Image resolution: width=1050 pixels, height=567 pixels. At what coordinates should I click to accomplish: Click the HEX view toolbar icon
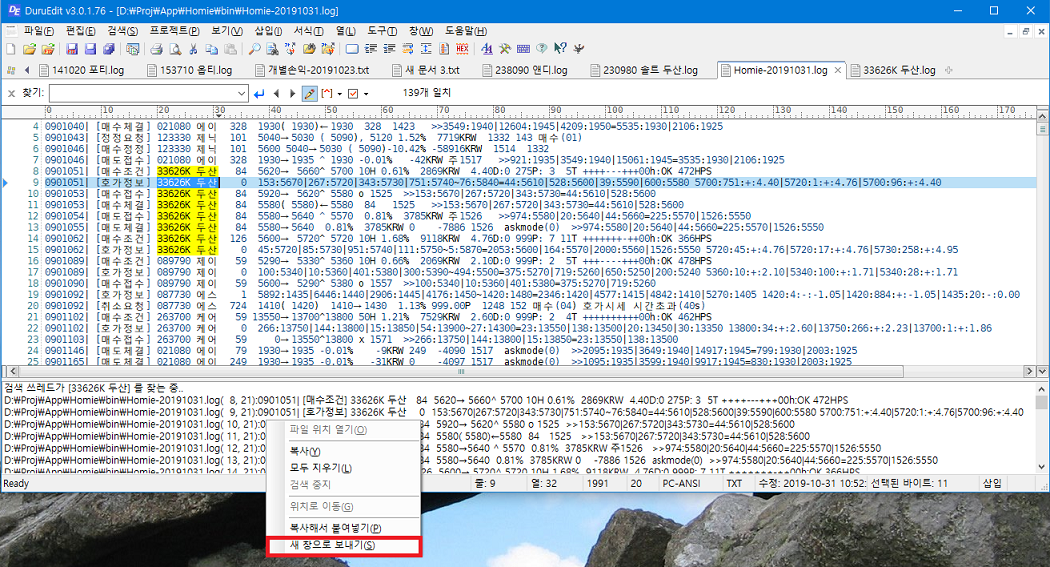[462, 49]
